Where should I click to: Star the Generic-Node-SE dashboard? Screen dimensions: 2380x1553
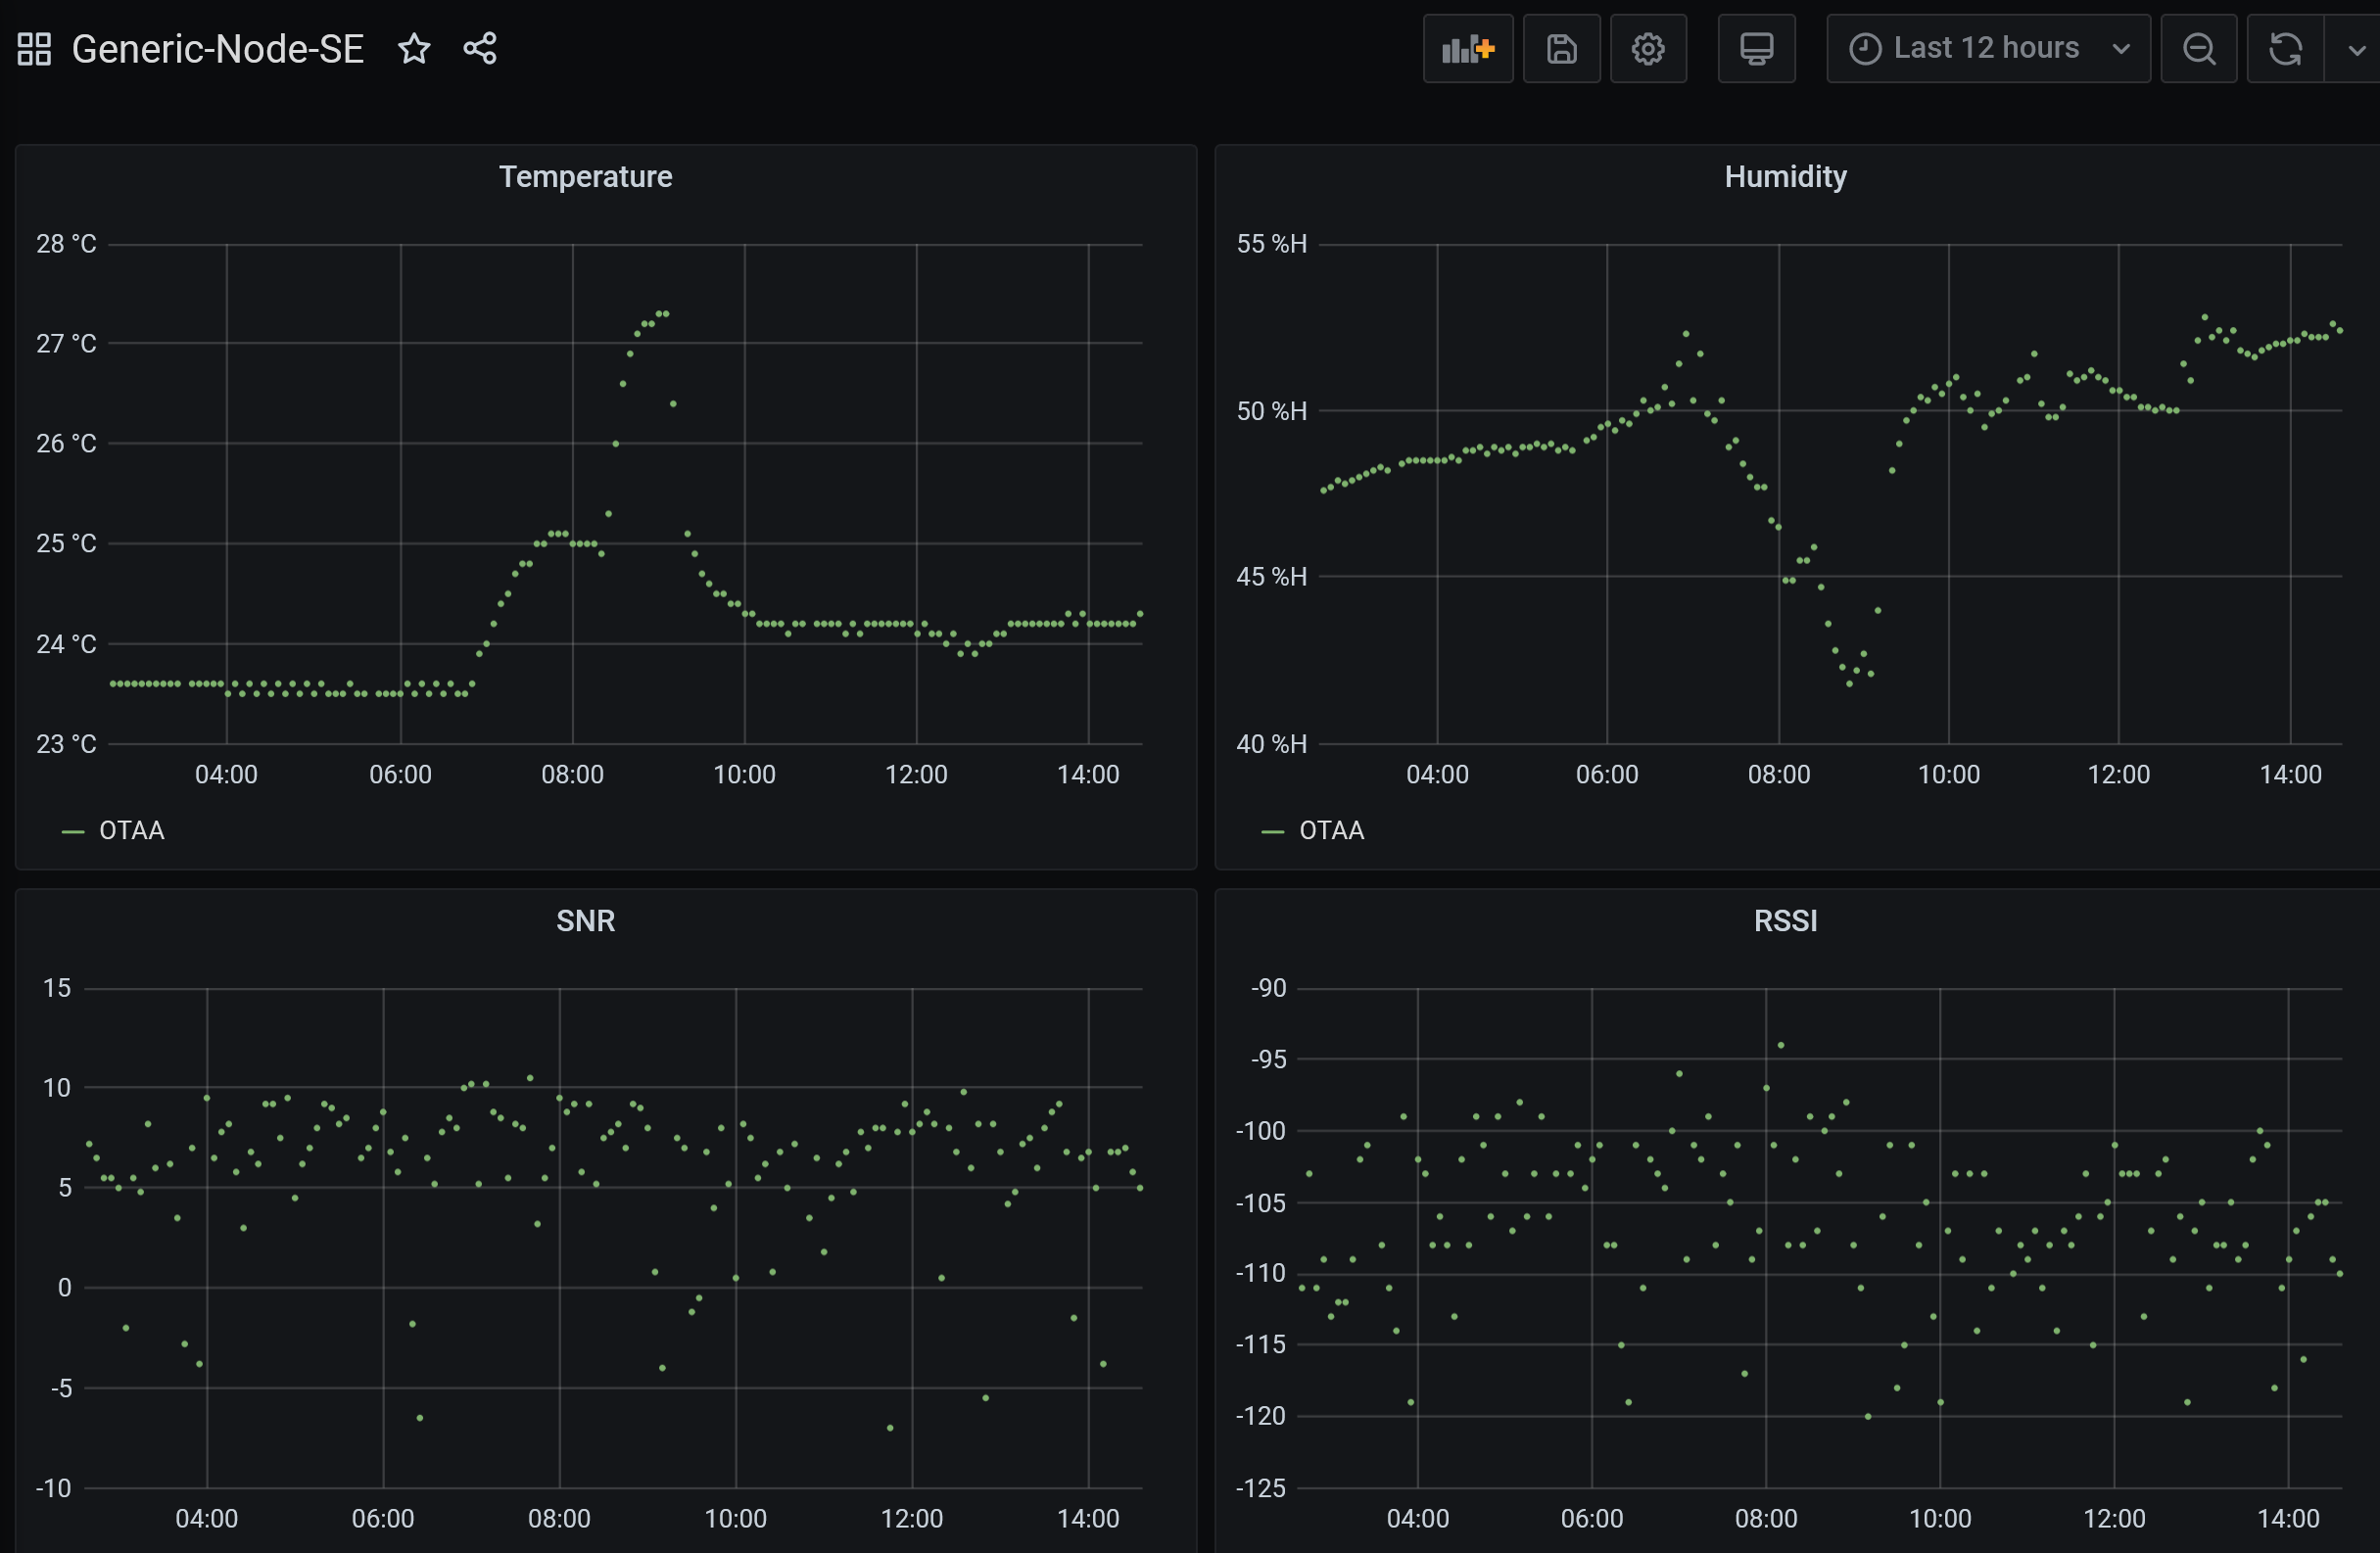pos(414,48)
